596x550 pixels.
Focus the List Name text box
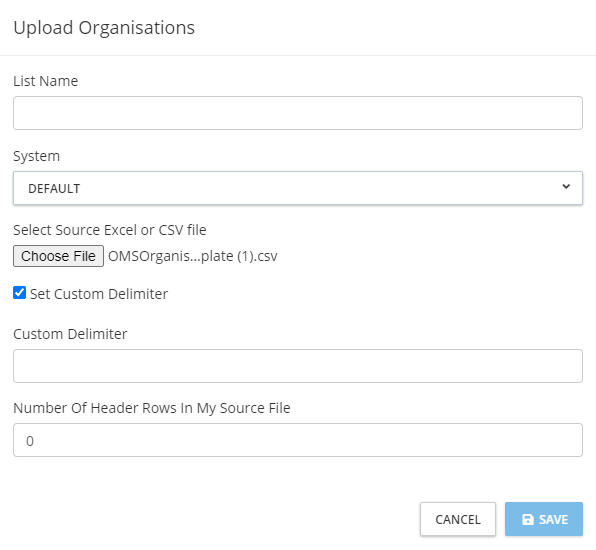click(x=298, y=113)
